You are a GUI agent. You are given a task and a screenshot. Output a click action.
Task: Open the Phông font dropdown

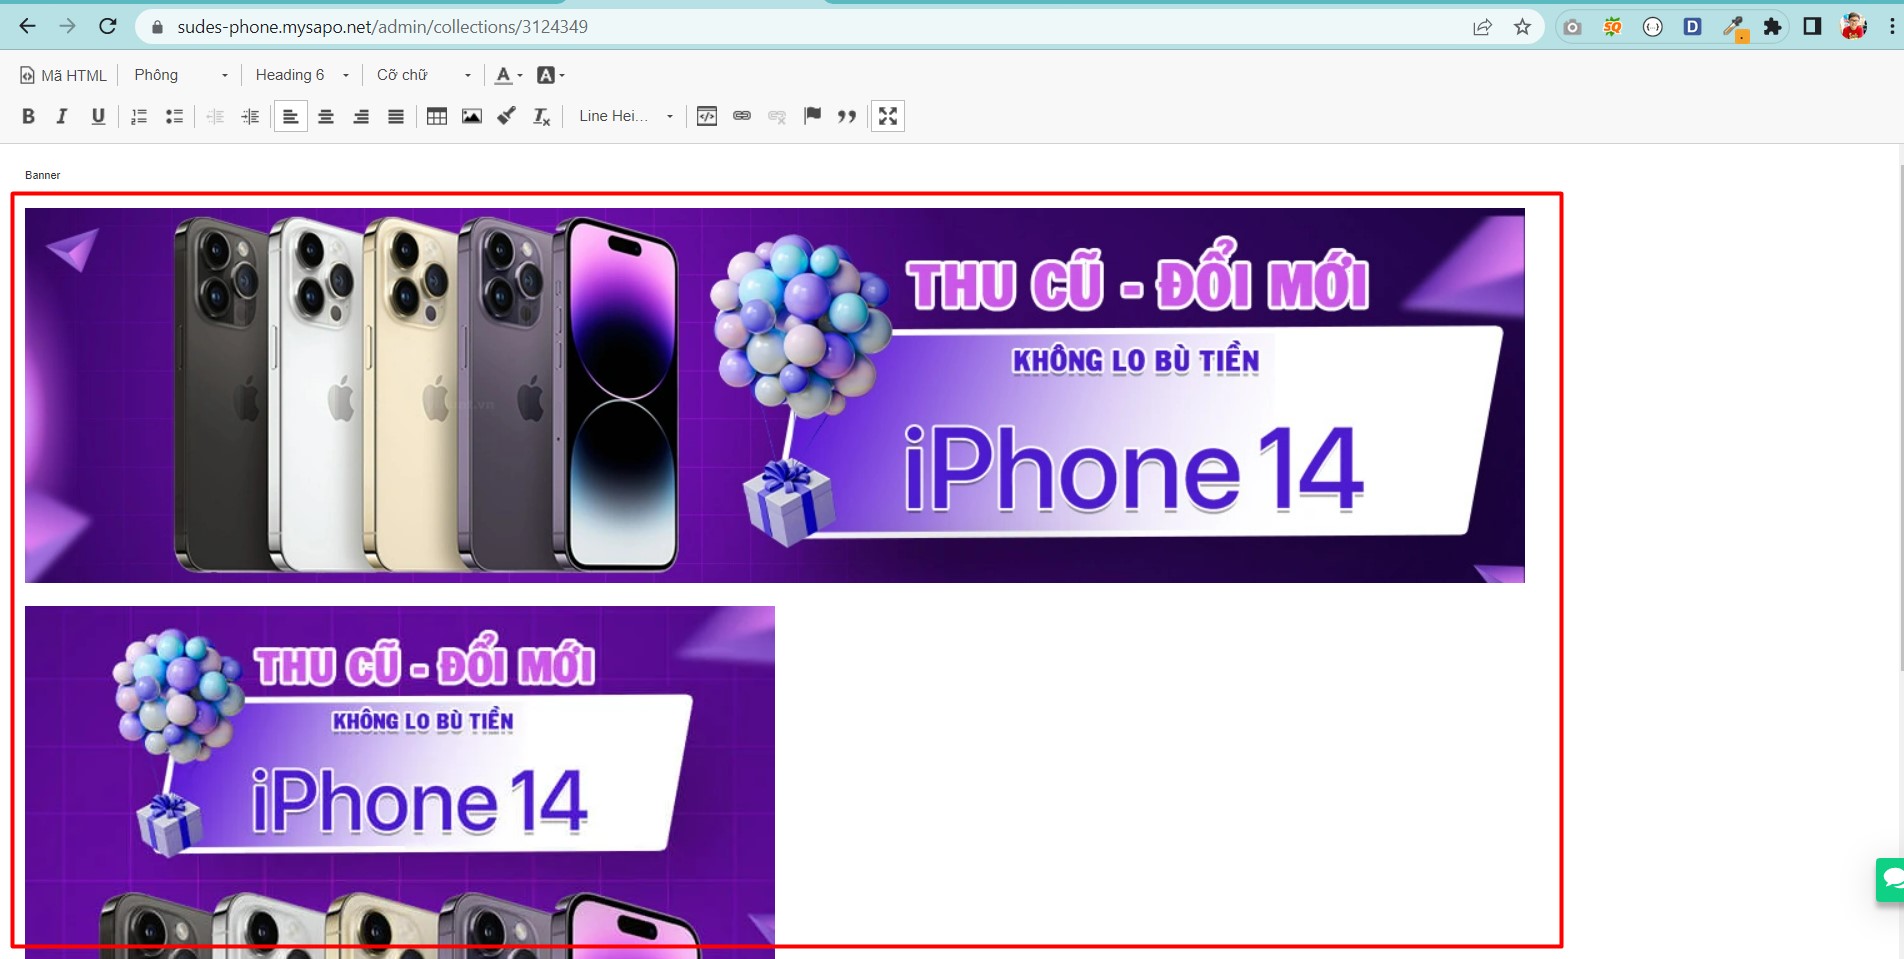pyautogui.click(x=181, y=75)
